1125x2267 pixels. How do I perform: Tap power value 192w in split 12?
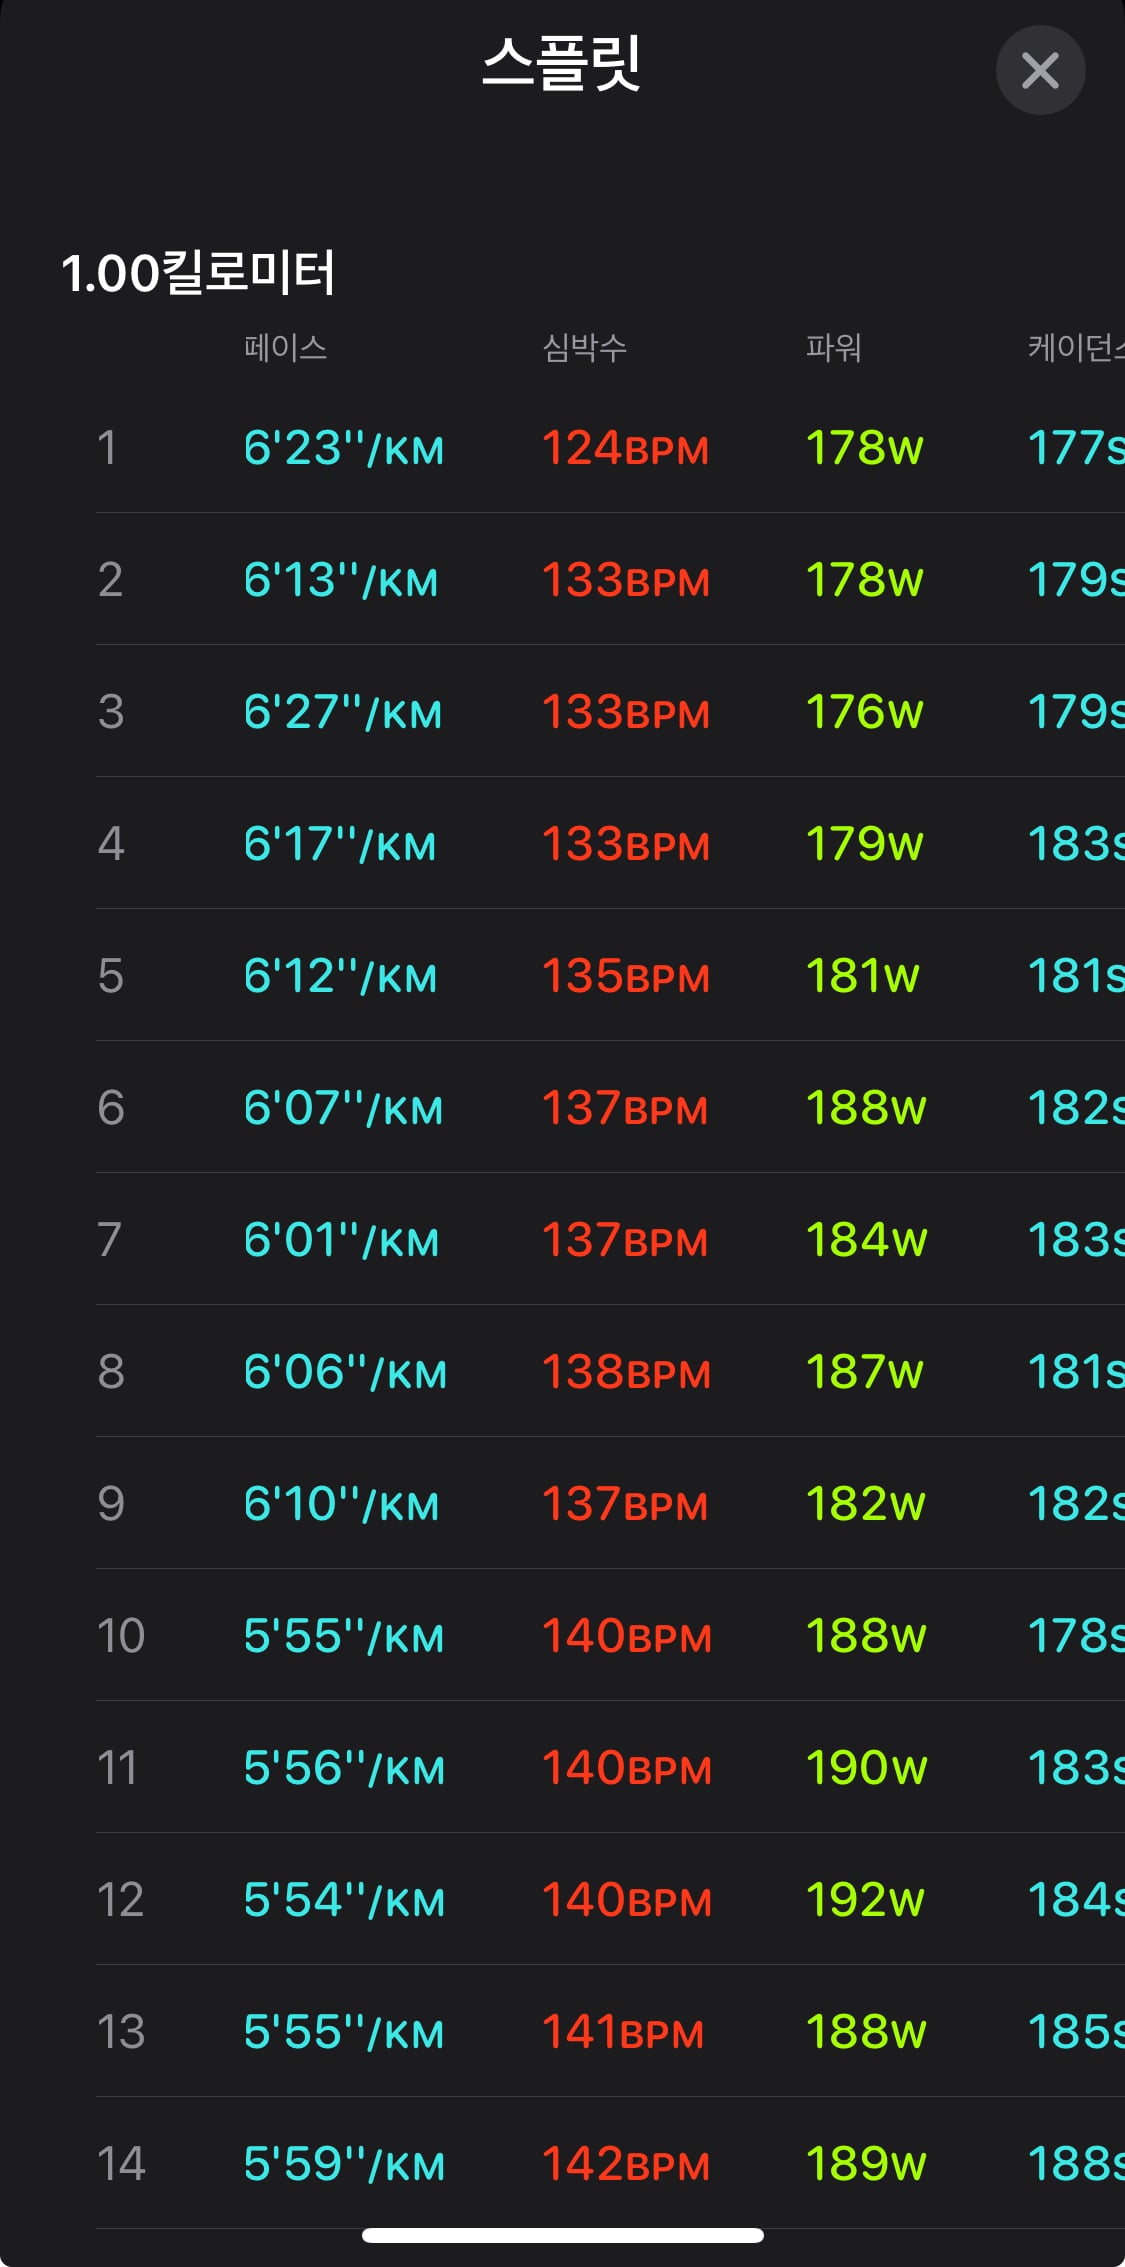[x=865, y=1900]
